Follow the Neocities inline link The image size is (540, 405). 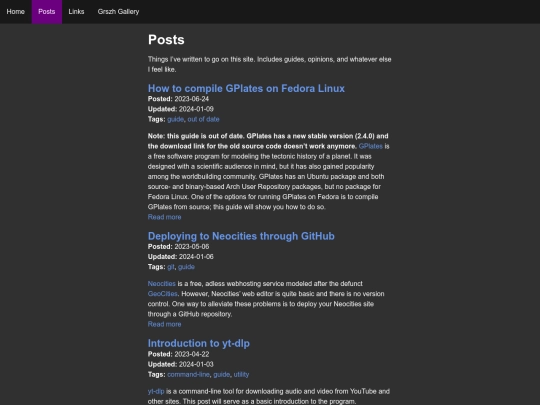[162, 284]
